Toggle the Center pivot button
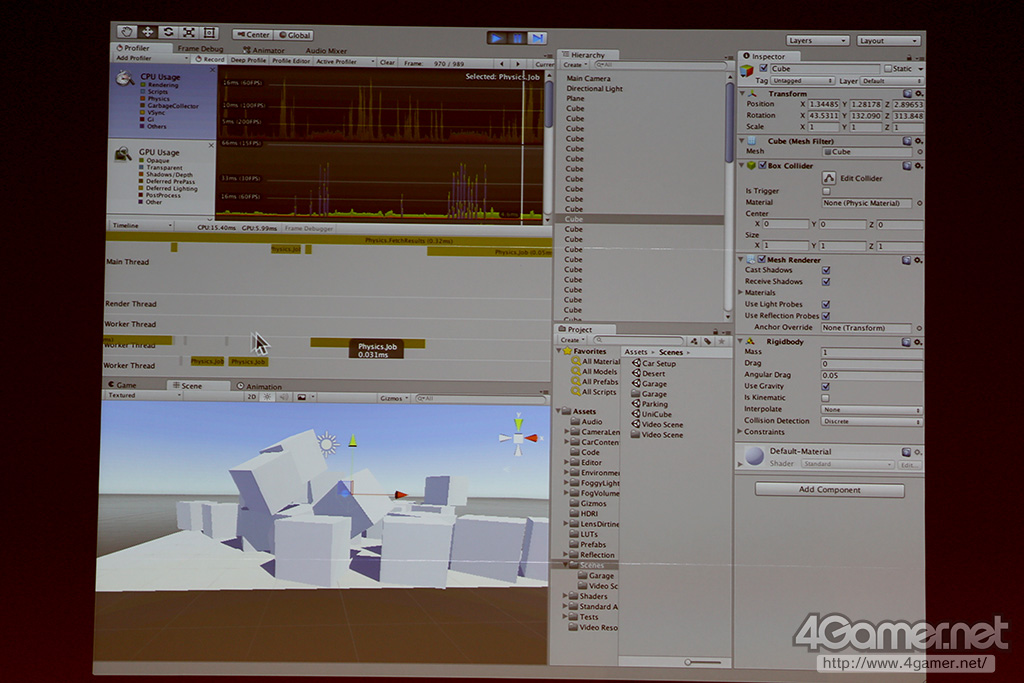 pos(252,35)
